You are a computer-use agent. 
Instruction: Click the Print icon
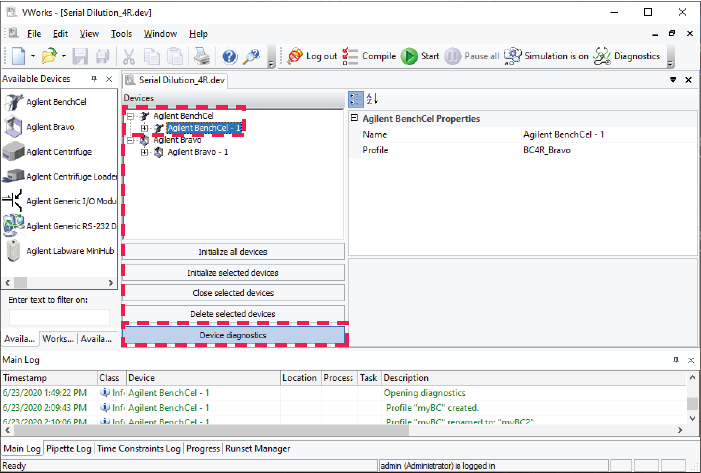(202, 56)
